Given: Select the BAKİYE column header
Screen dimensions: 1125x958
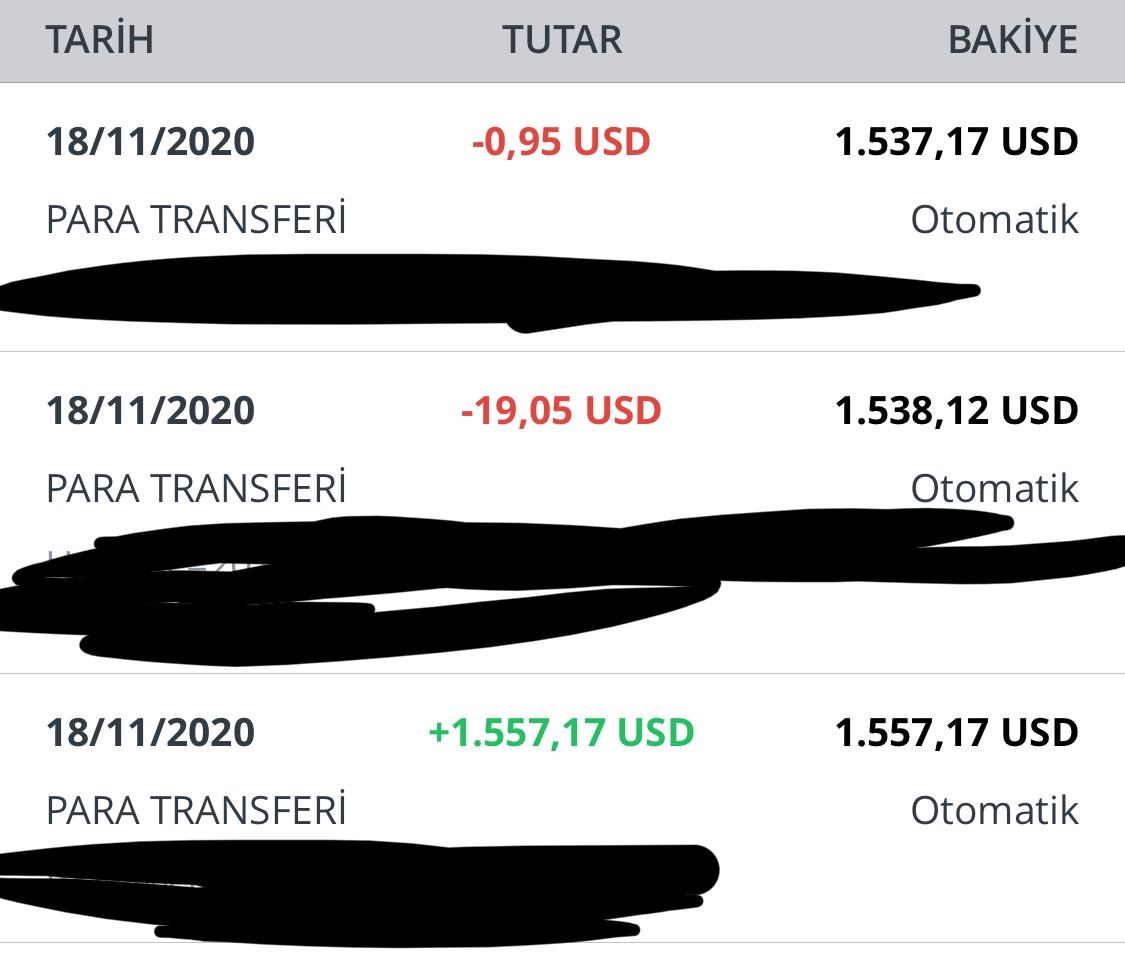Looking at the screenshot, I should [1012, 39].
